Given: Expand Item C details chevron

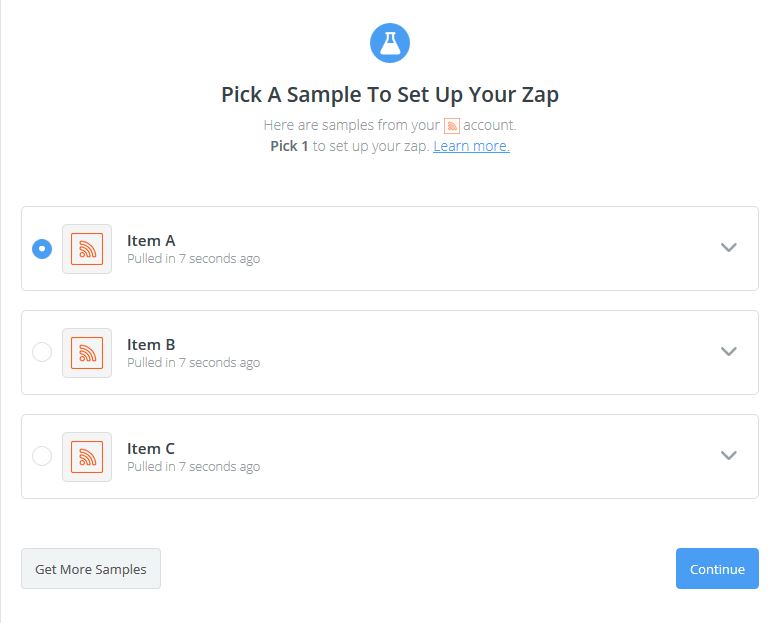Looking at the screenshot, I should (728, 455).
